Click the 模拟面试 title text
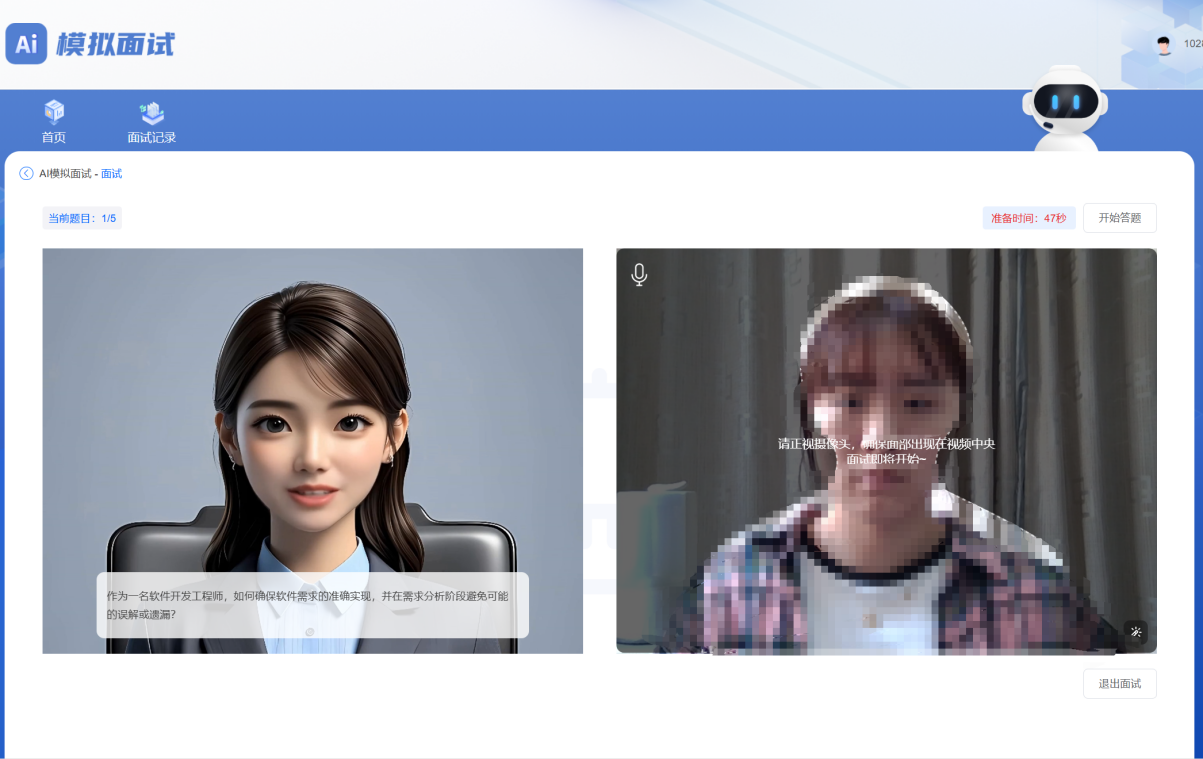The image size is (1203, 759). (x=115, y=45)
